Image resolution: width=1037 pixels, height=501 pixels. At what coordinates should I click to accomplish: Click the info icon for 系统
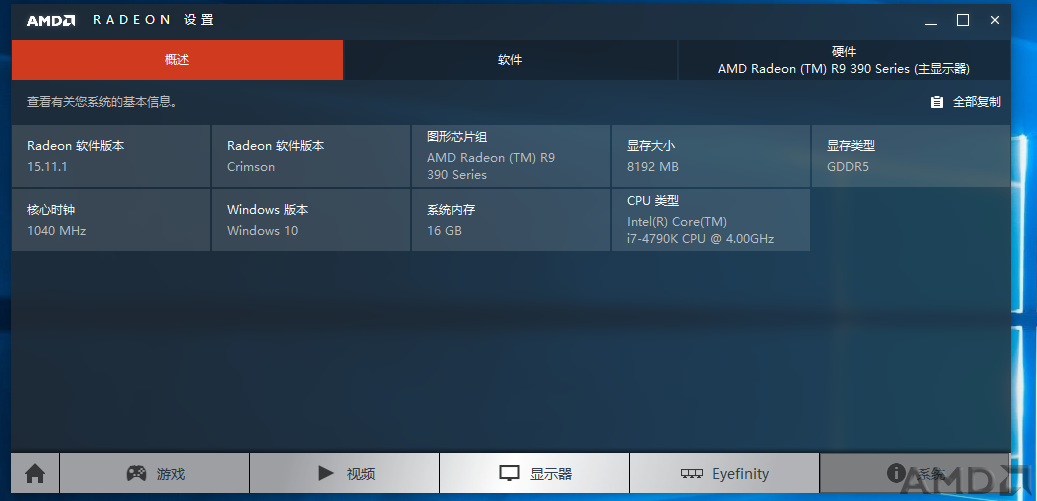(x=895, y=473)
